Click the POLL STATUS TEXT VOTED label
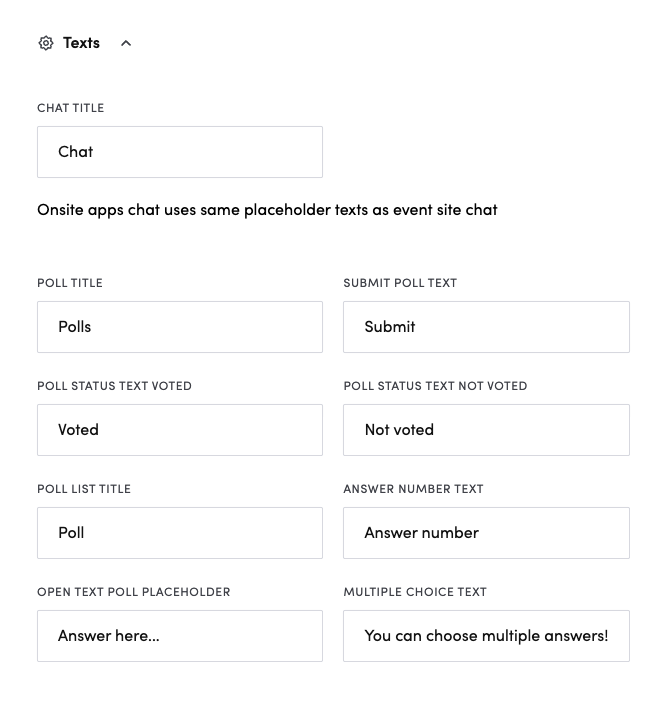The height and width of the screenshot is (703, 661). (114, 386)
